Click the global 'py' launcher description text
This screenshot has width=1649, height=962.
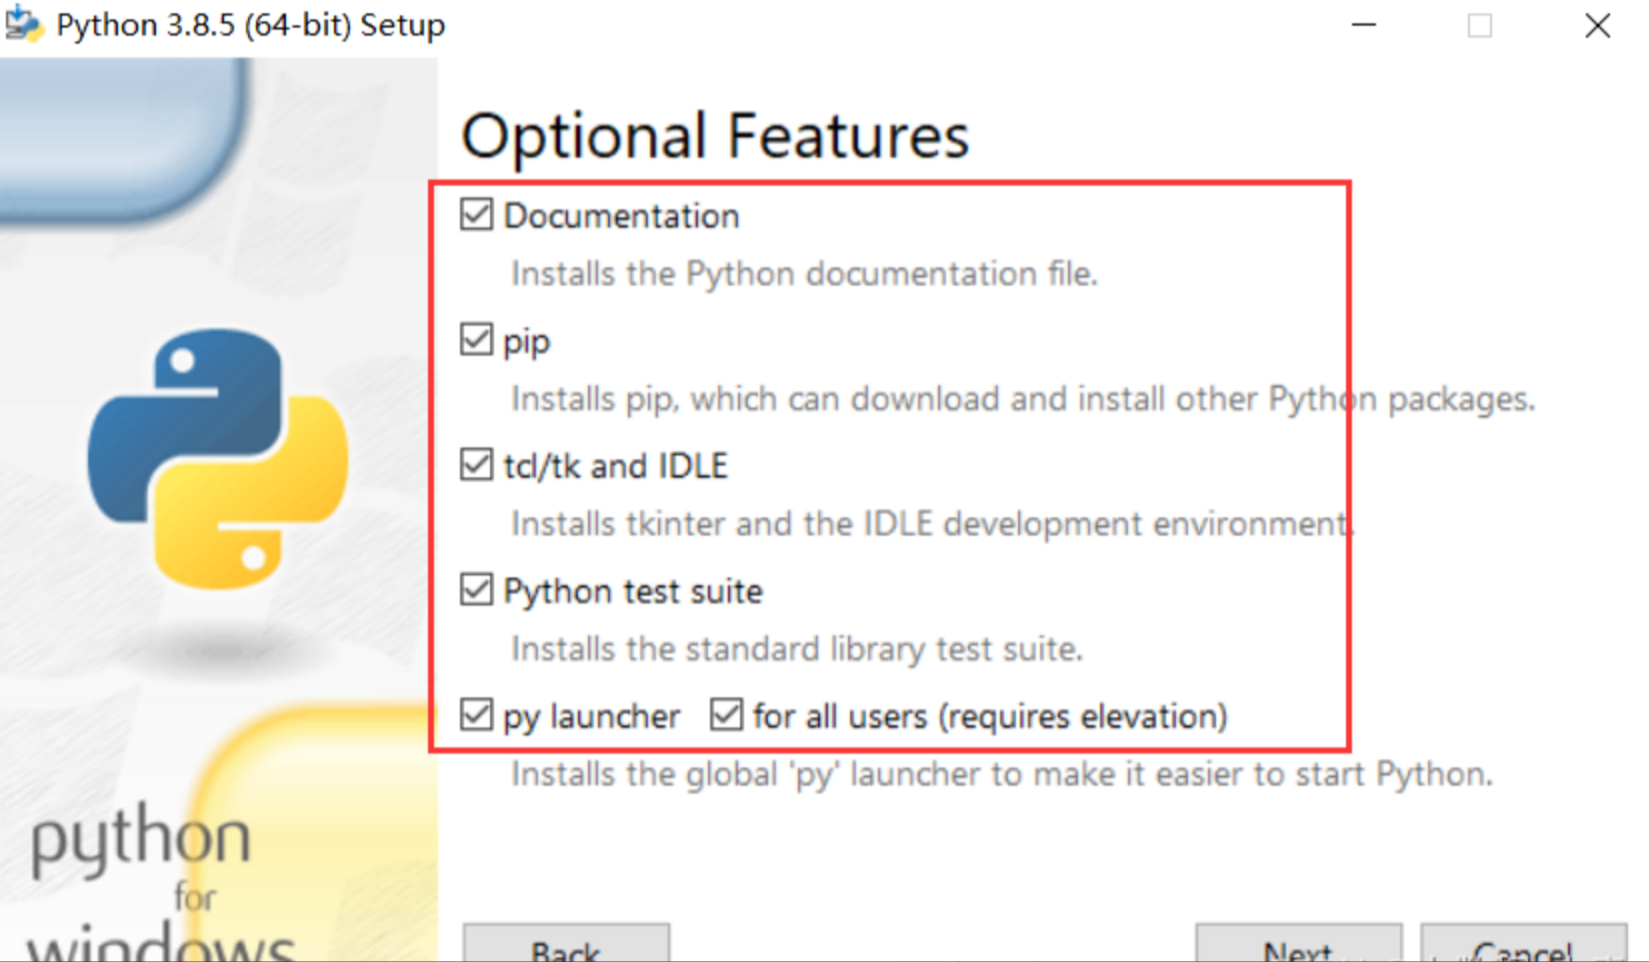(1002, 774)
